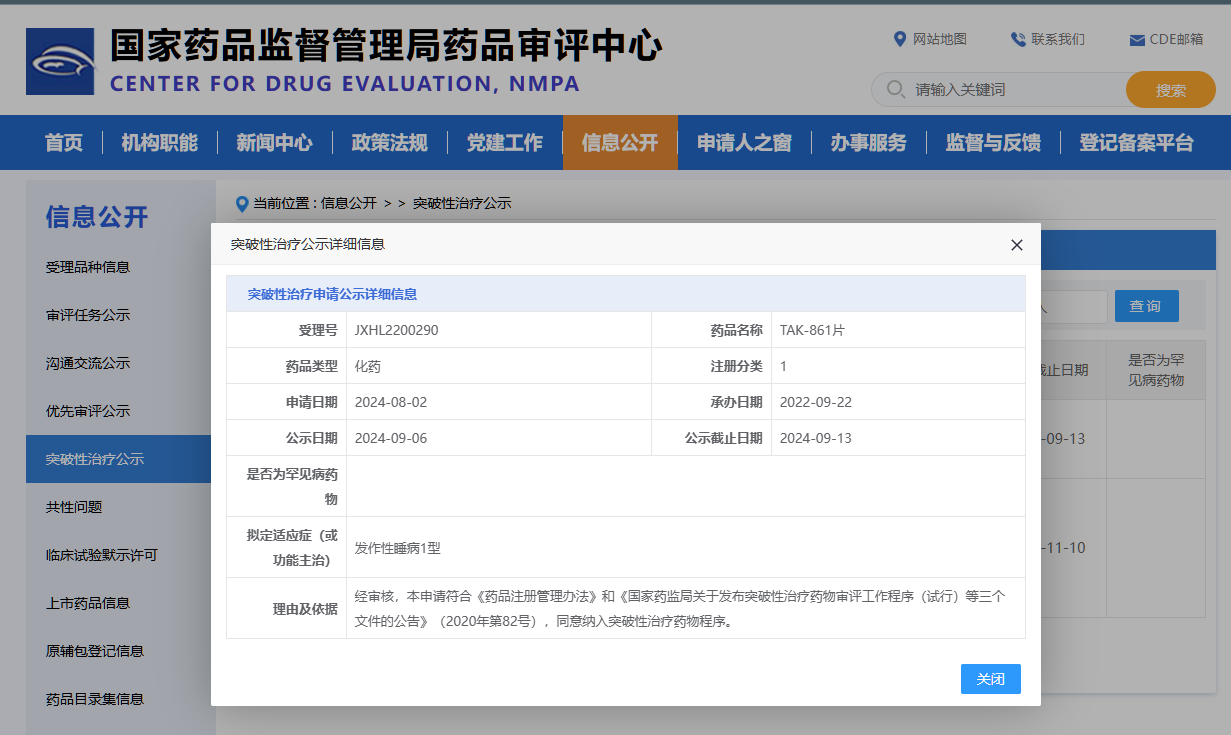This screenshot has height=735, width=1231.
Task: Open the 机构职能 navigation item
Action: point(160,143)
